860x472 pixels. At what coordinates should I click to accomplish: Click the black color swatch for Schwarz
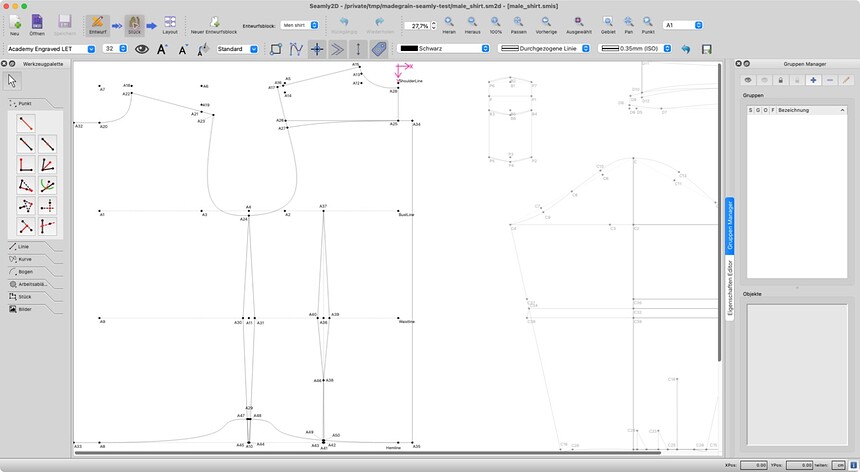tap(409, 49)
